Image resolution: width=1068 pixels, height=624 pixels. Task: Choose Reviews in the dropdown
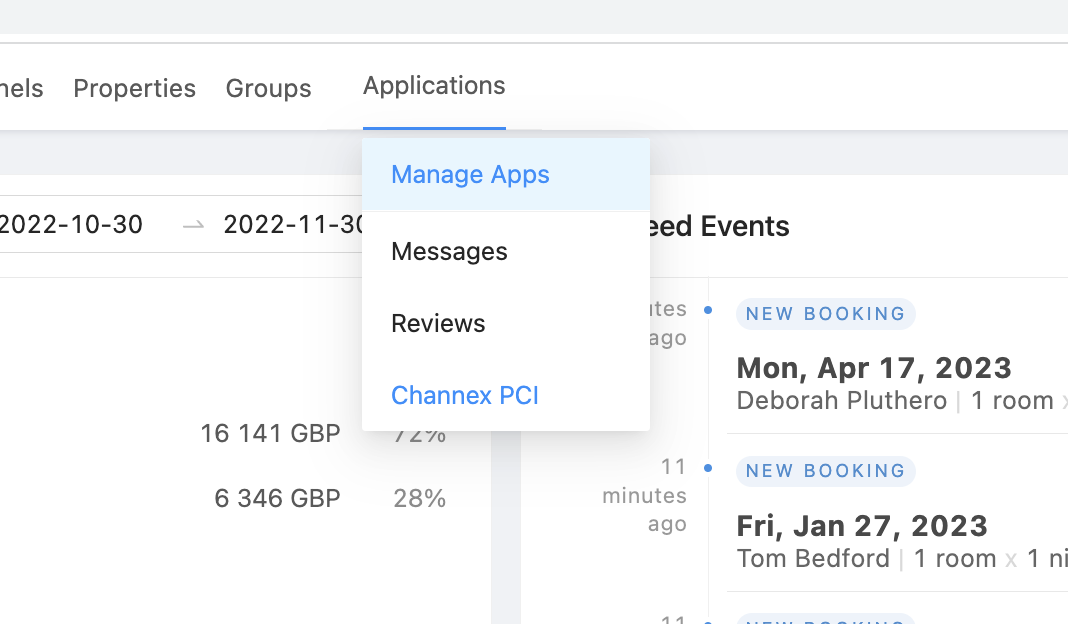[438, 323]
